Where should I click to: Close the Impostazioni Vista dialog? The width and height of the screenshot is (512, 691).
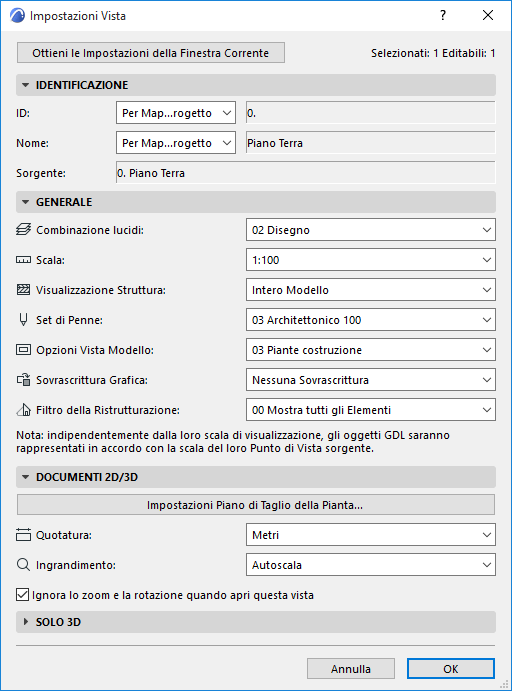(488, 15)
